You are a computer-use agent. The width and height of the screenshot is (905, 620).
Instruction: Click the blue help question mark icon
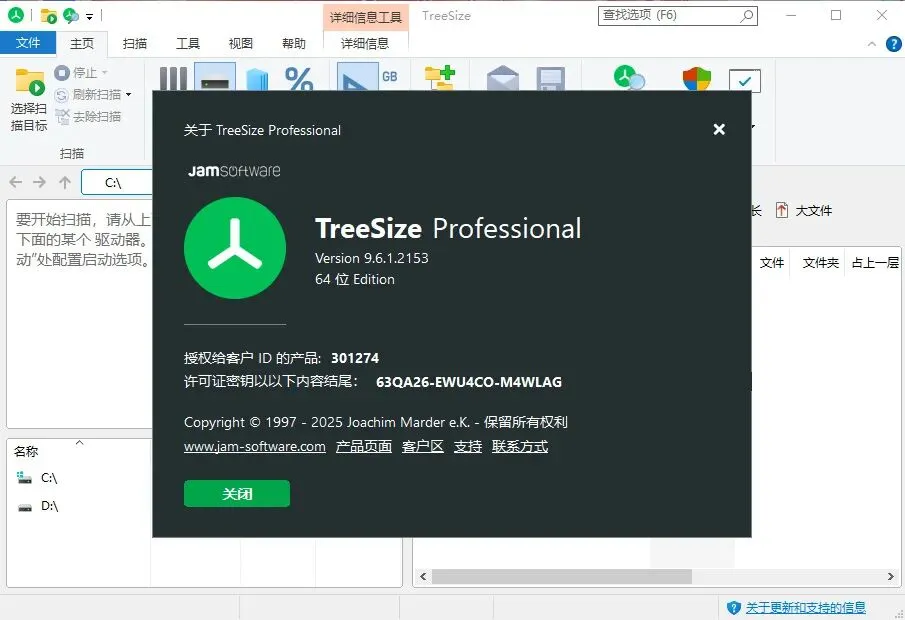[893, 44]
